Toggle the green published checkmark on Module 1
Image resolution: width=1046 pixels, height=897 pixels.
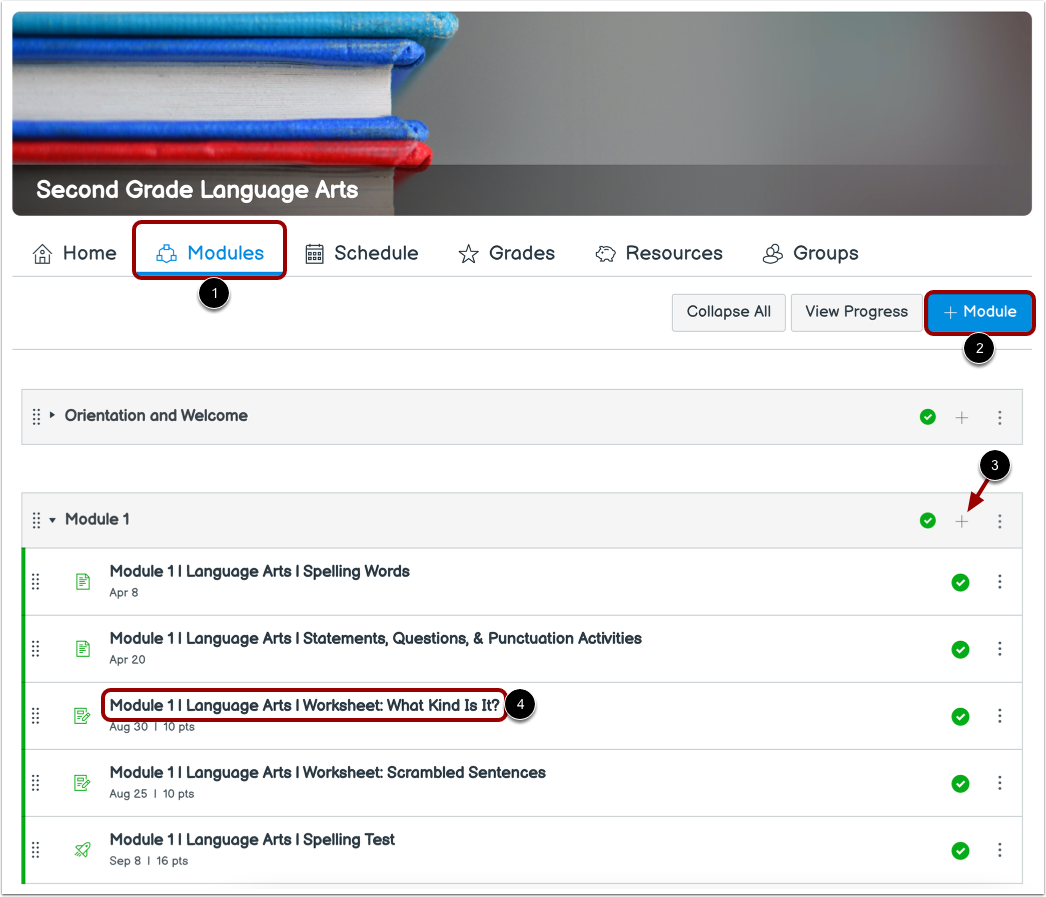click(927, 520)
